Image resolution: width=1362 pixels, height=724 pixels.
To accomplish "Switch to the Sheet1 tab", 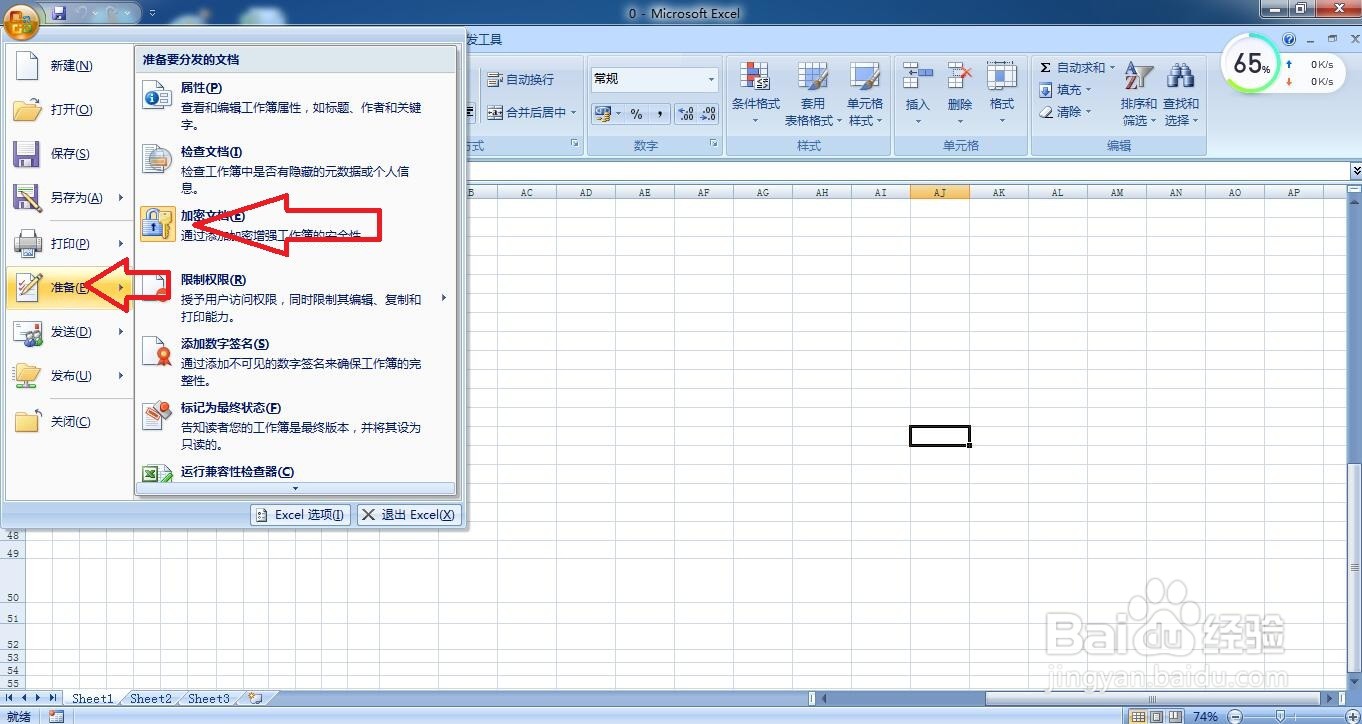I will [x=92, y=699].
